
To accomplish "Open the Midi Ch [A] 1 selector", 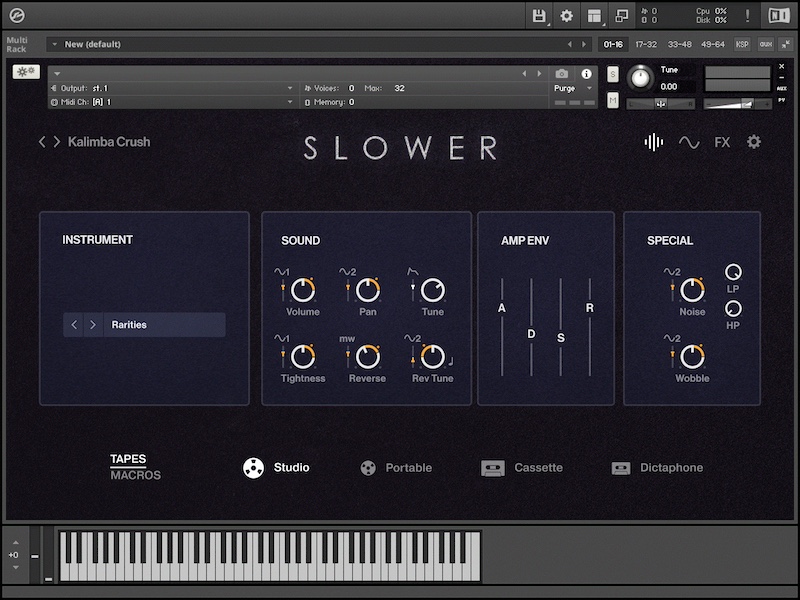I will 170,100.
